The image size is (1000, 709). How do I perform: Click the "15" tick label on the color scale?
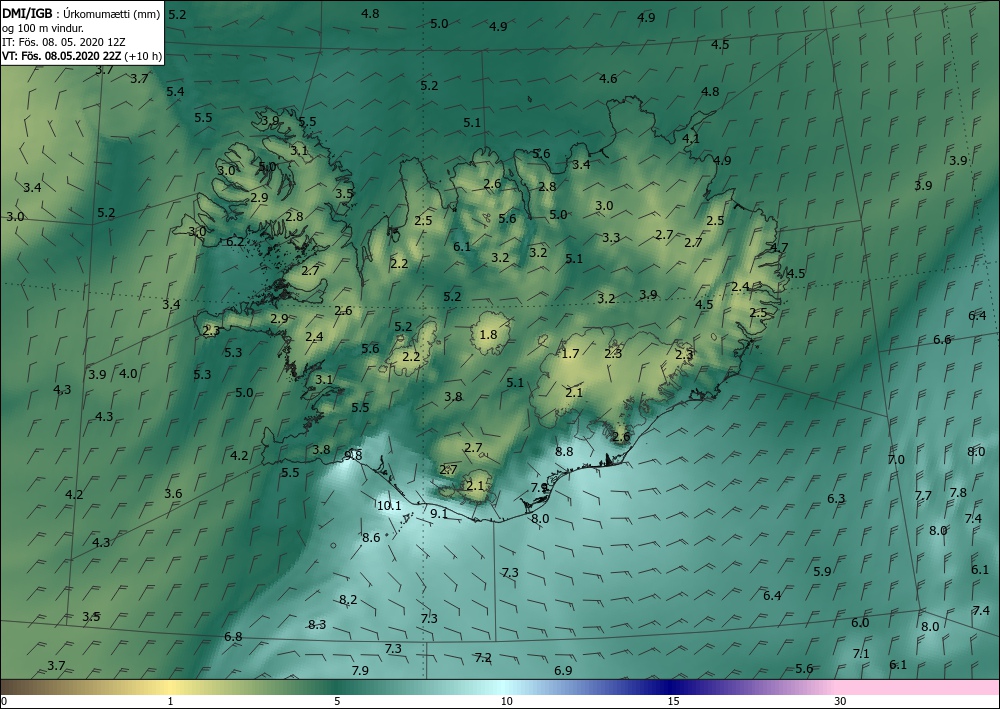click(x=673, y=701)
